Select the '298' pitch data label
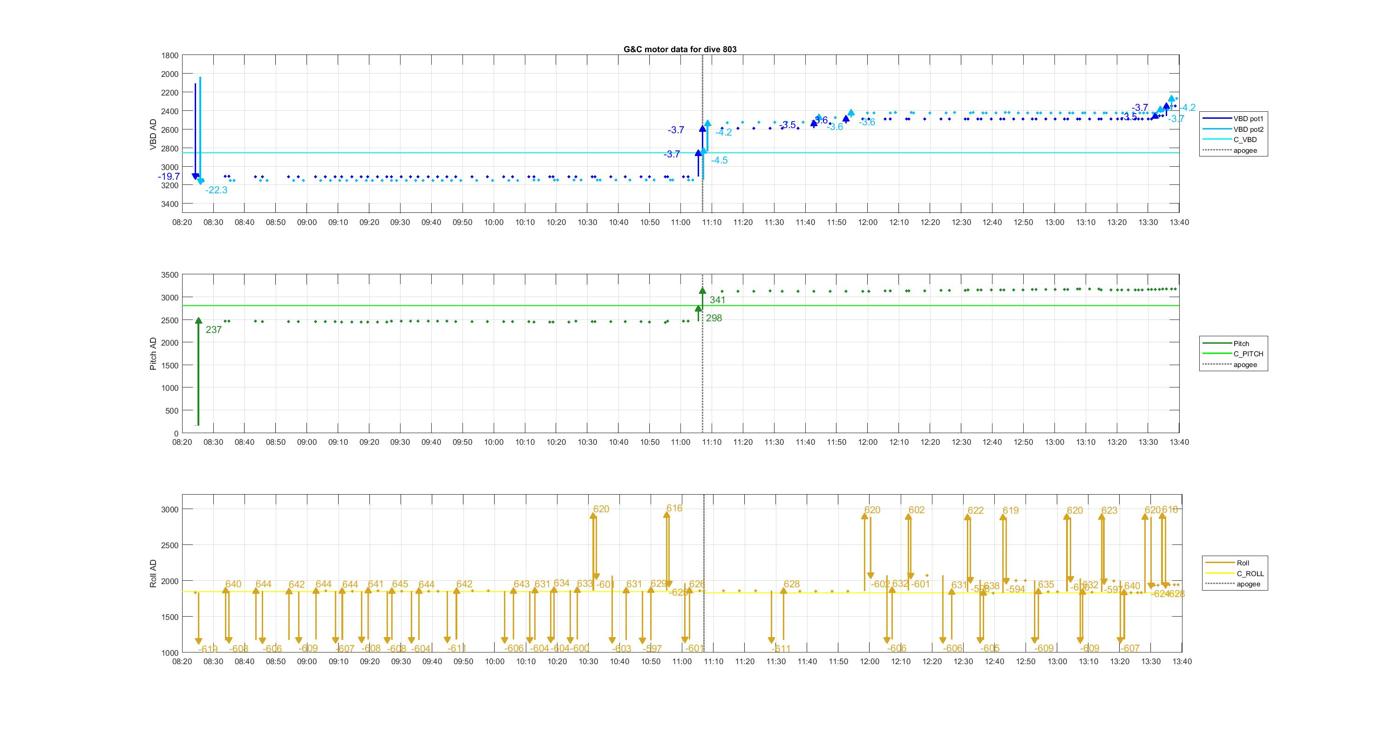Image resolution: width=1400 pixels, height=733 pixels. pos(714,318)
